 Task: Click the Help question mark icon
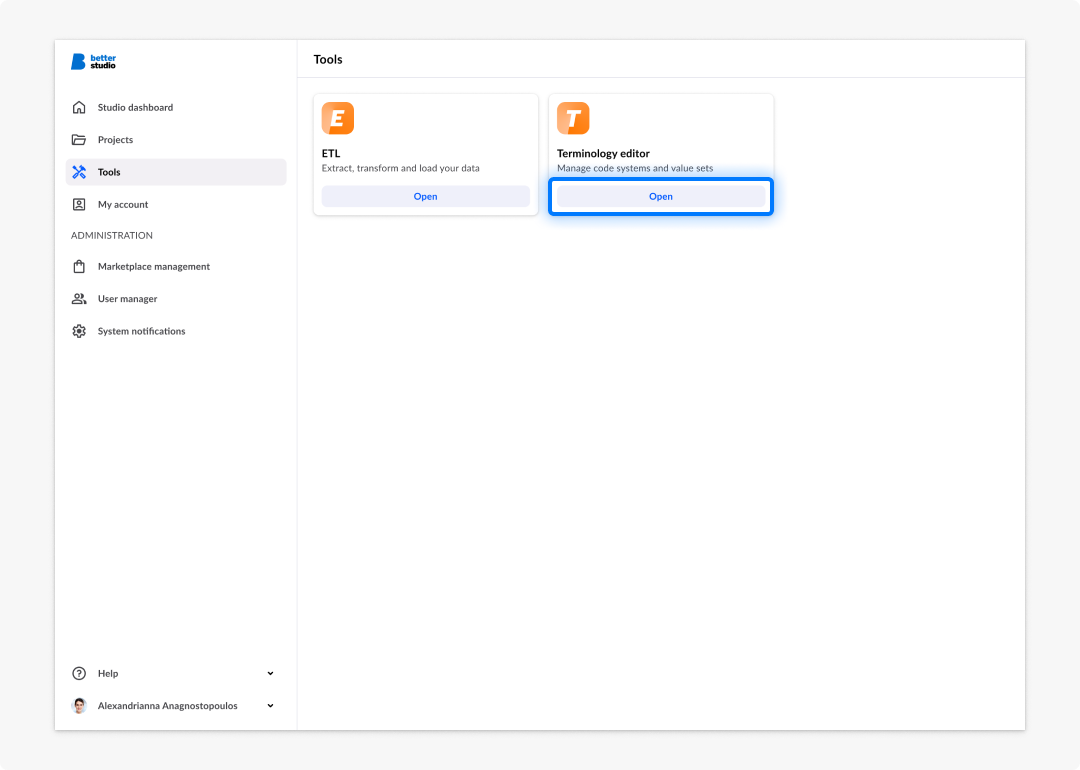pos(79,674)
